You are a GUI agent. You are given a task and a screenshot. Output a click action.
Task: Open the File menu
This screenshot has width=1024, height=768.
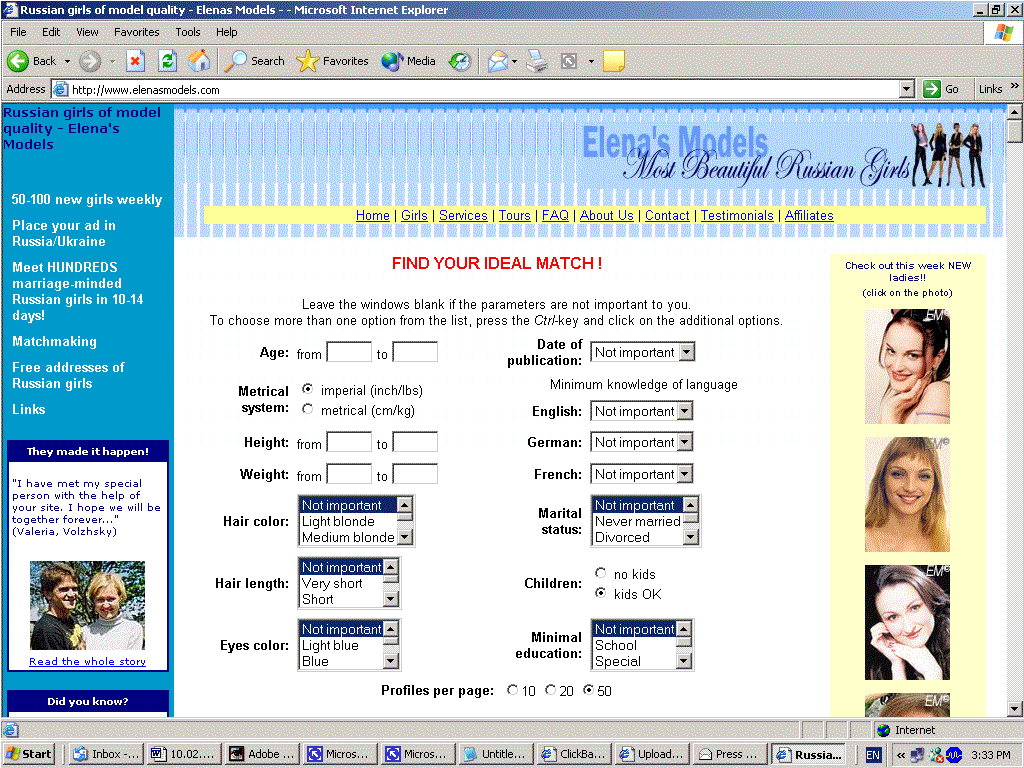click(18, 32)
